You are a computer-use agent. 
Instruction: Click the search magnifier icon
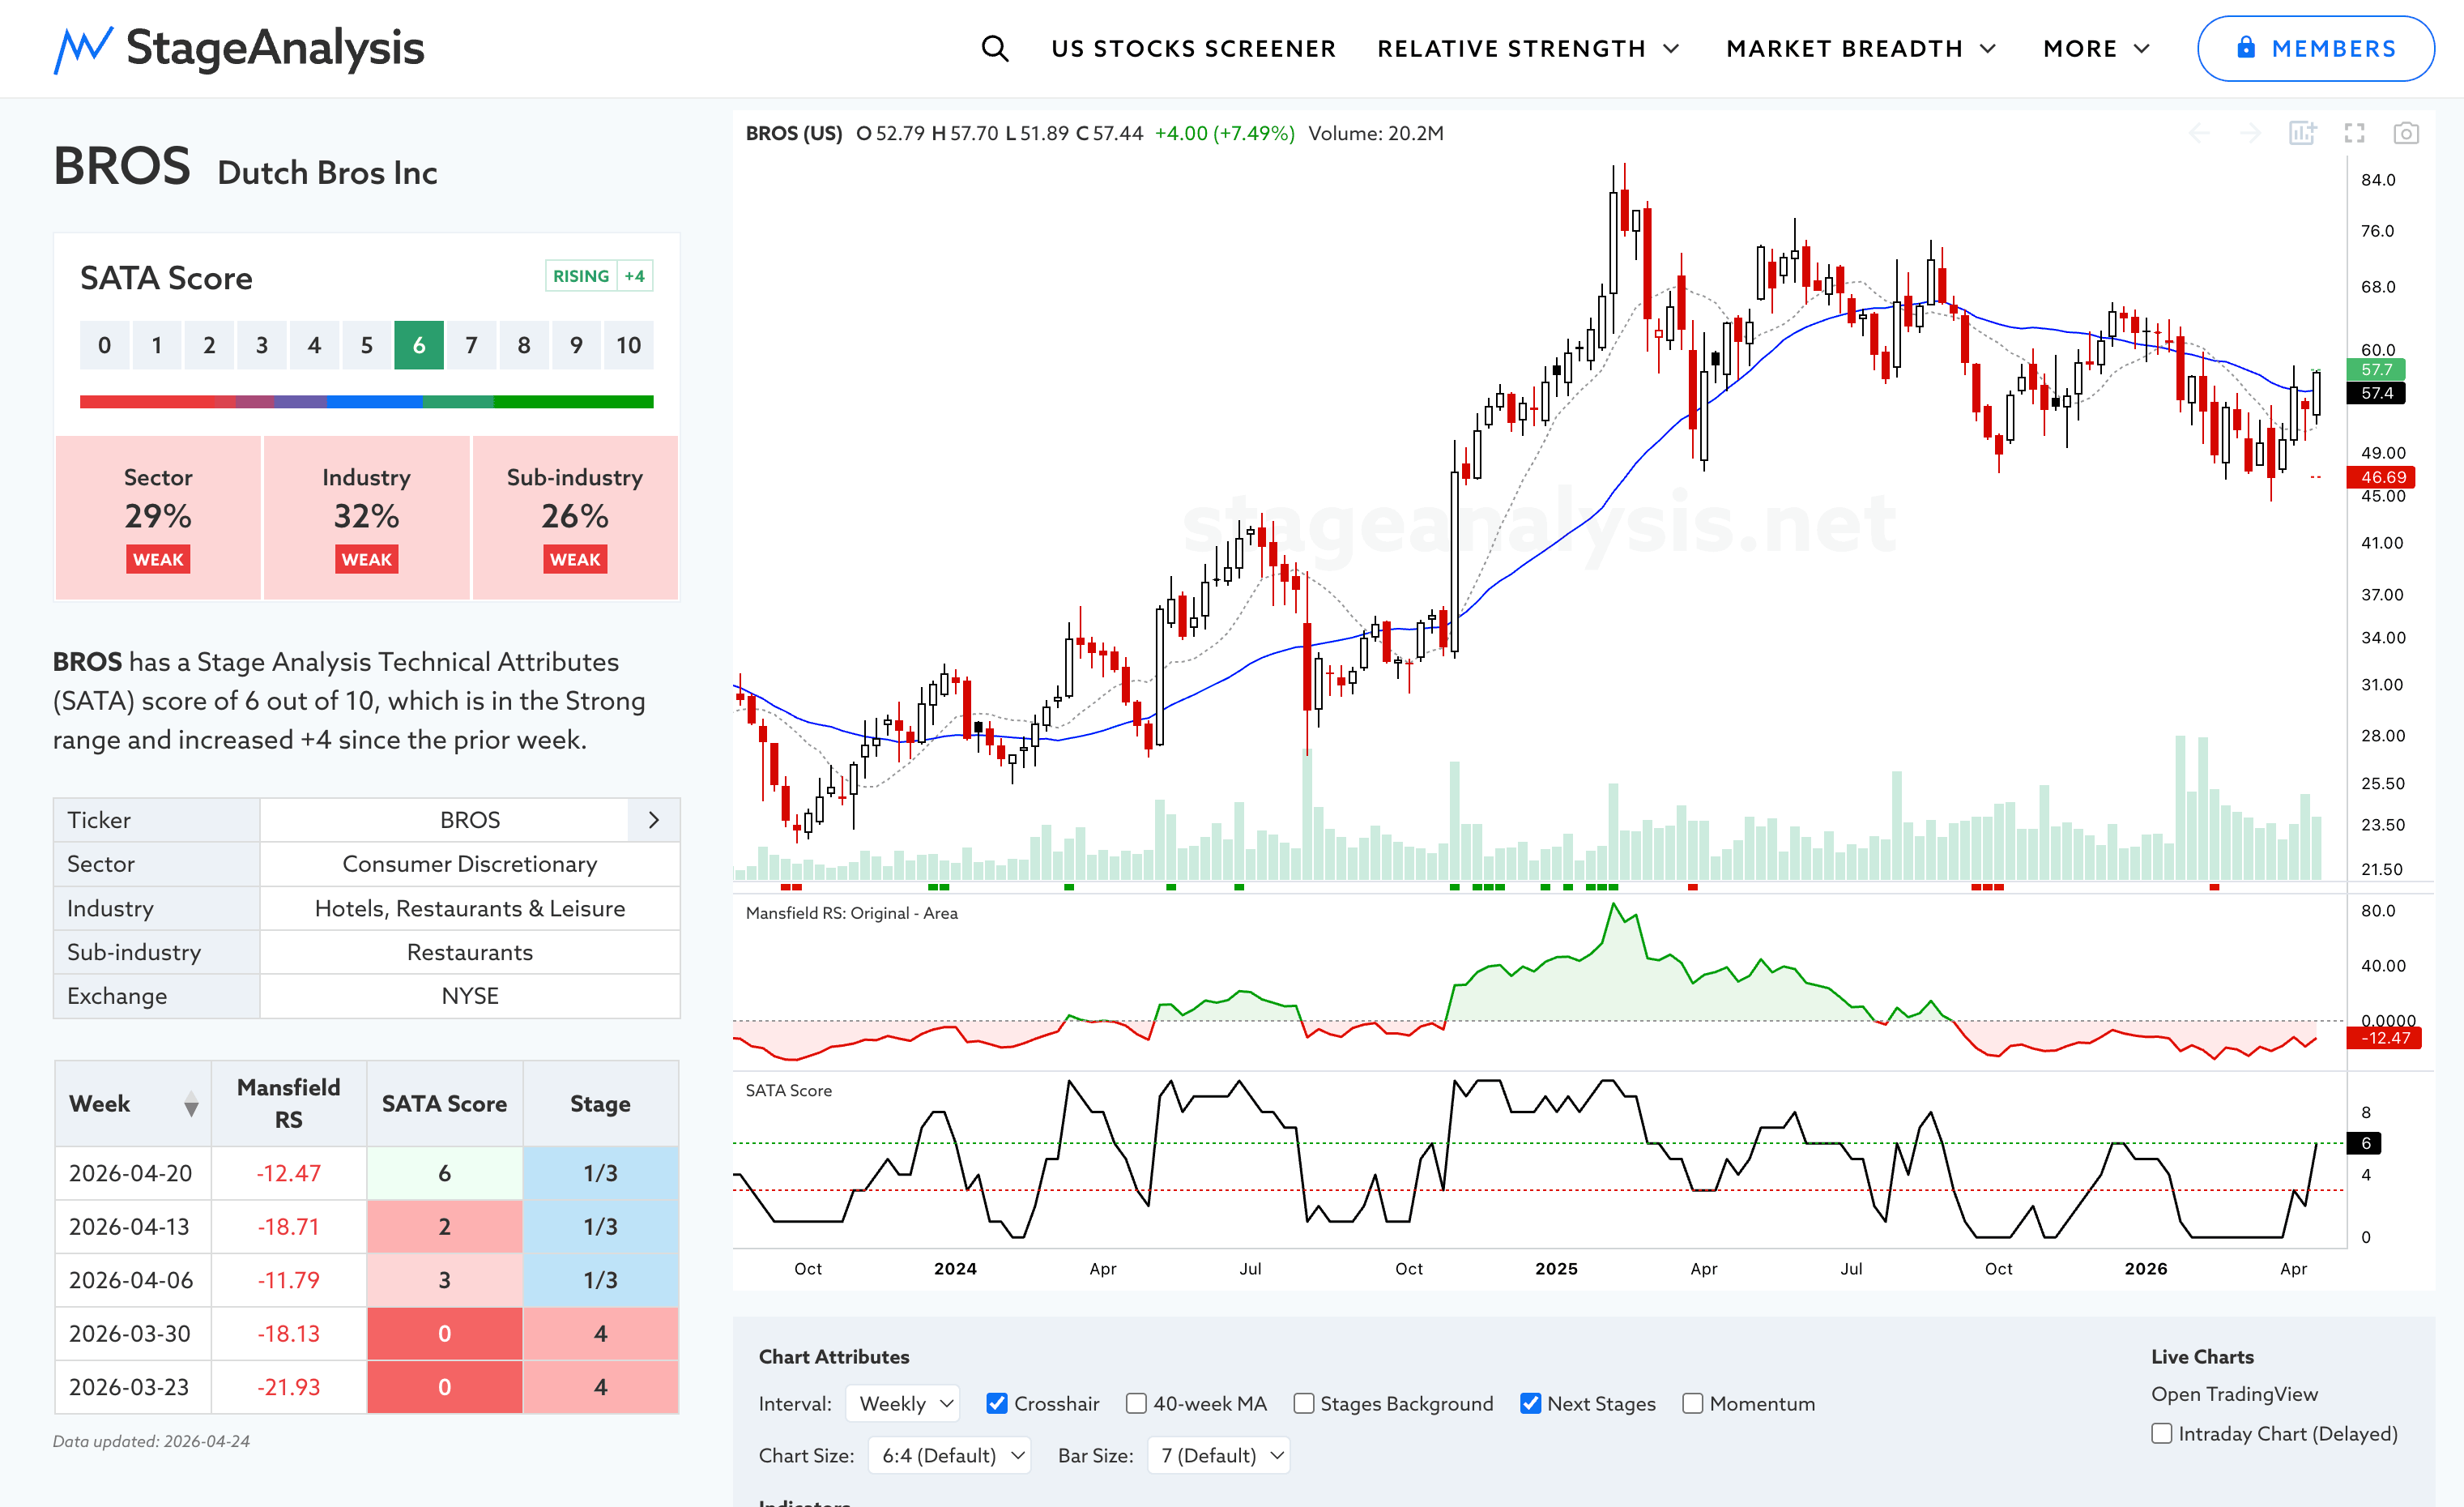(994, 48)
